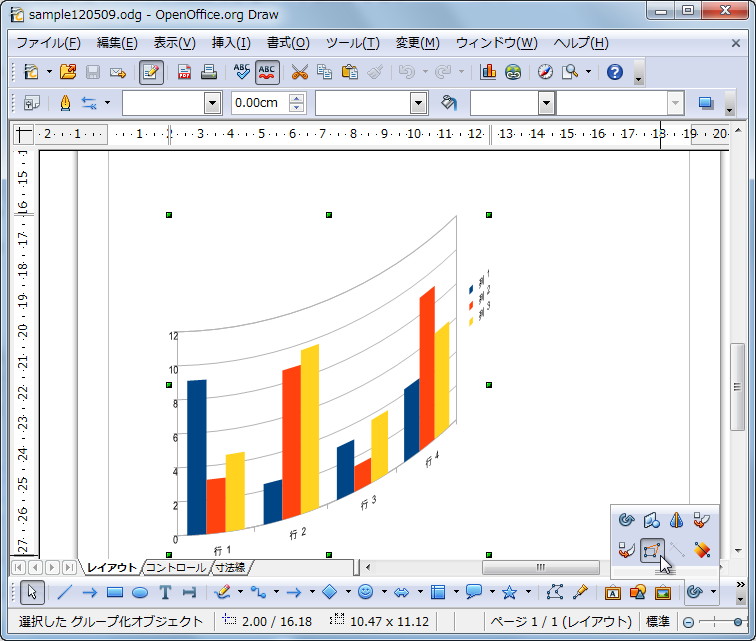The width and height of the screenshot is (756, 641).
Task: Open the ファイル(F) menu
Action: [48, 43]
